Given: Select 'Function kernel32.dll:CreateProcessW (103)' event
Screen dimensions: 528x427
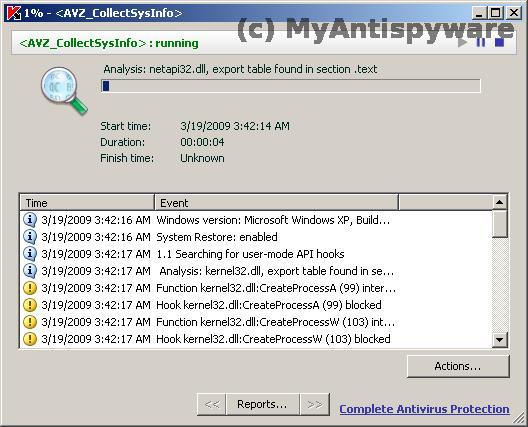Looking at the screenshot, I should (x=256, y=322).
